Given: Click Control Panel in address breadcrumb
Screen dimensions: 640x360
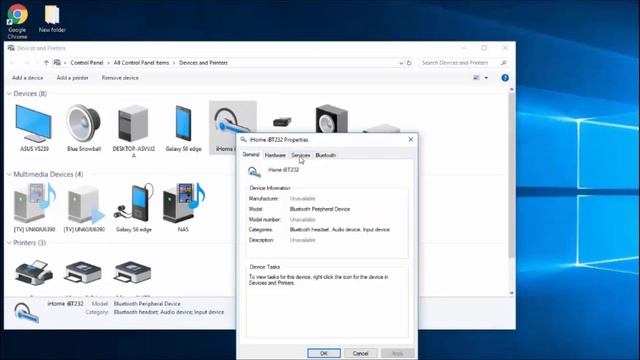Looking at the screenshot, I should point(87,63).
